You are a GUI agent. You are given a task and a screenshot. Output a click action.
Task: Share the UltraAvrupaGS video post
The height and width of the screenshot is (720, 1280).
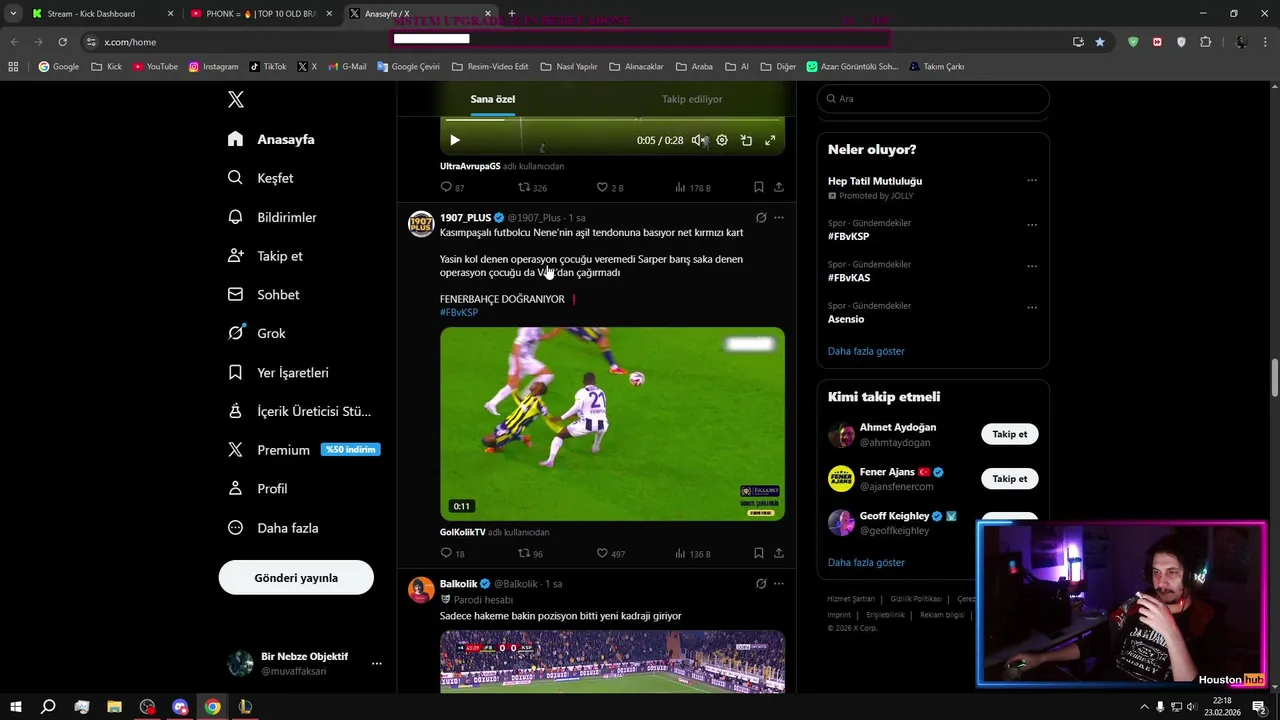[x=779, y=187]
